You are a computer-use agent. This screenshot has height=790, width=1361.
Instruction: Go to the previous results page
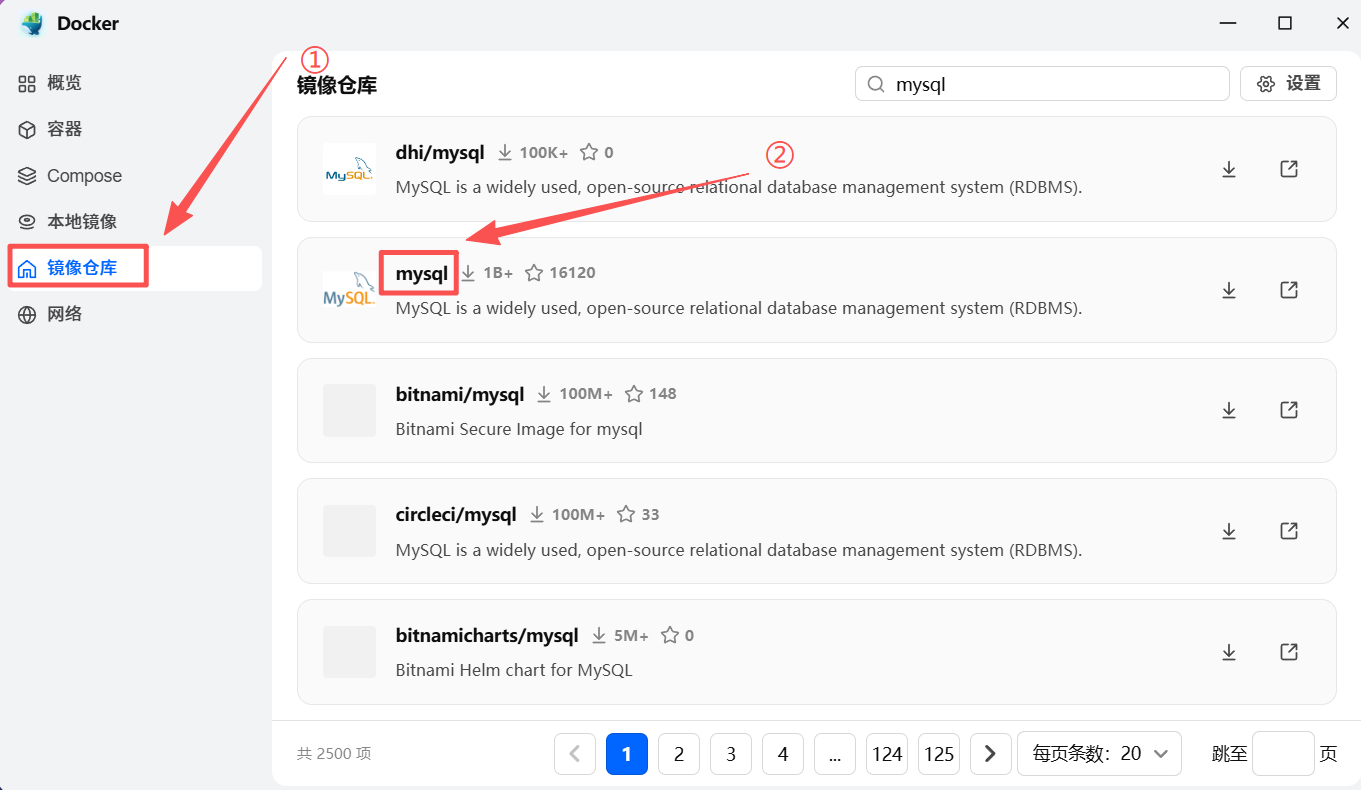pos(575,754)
